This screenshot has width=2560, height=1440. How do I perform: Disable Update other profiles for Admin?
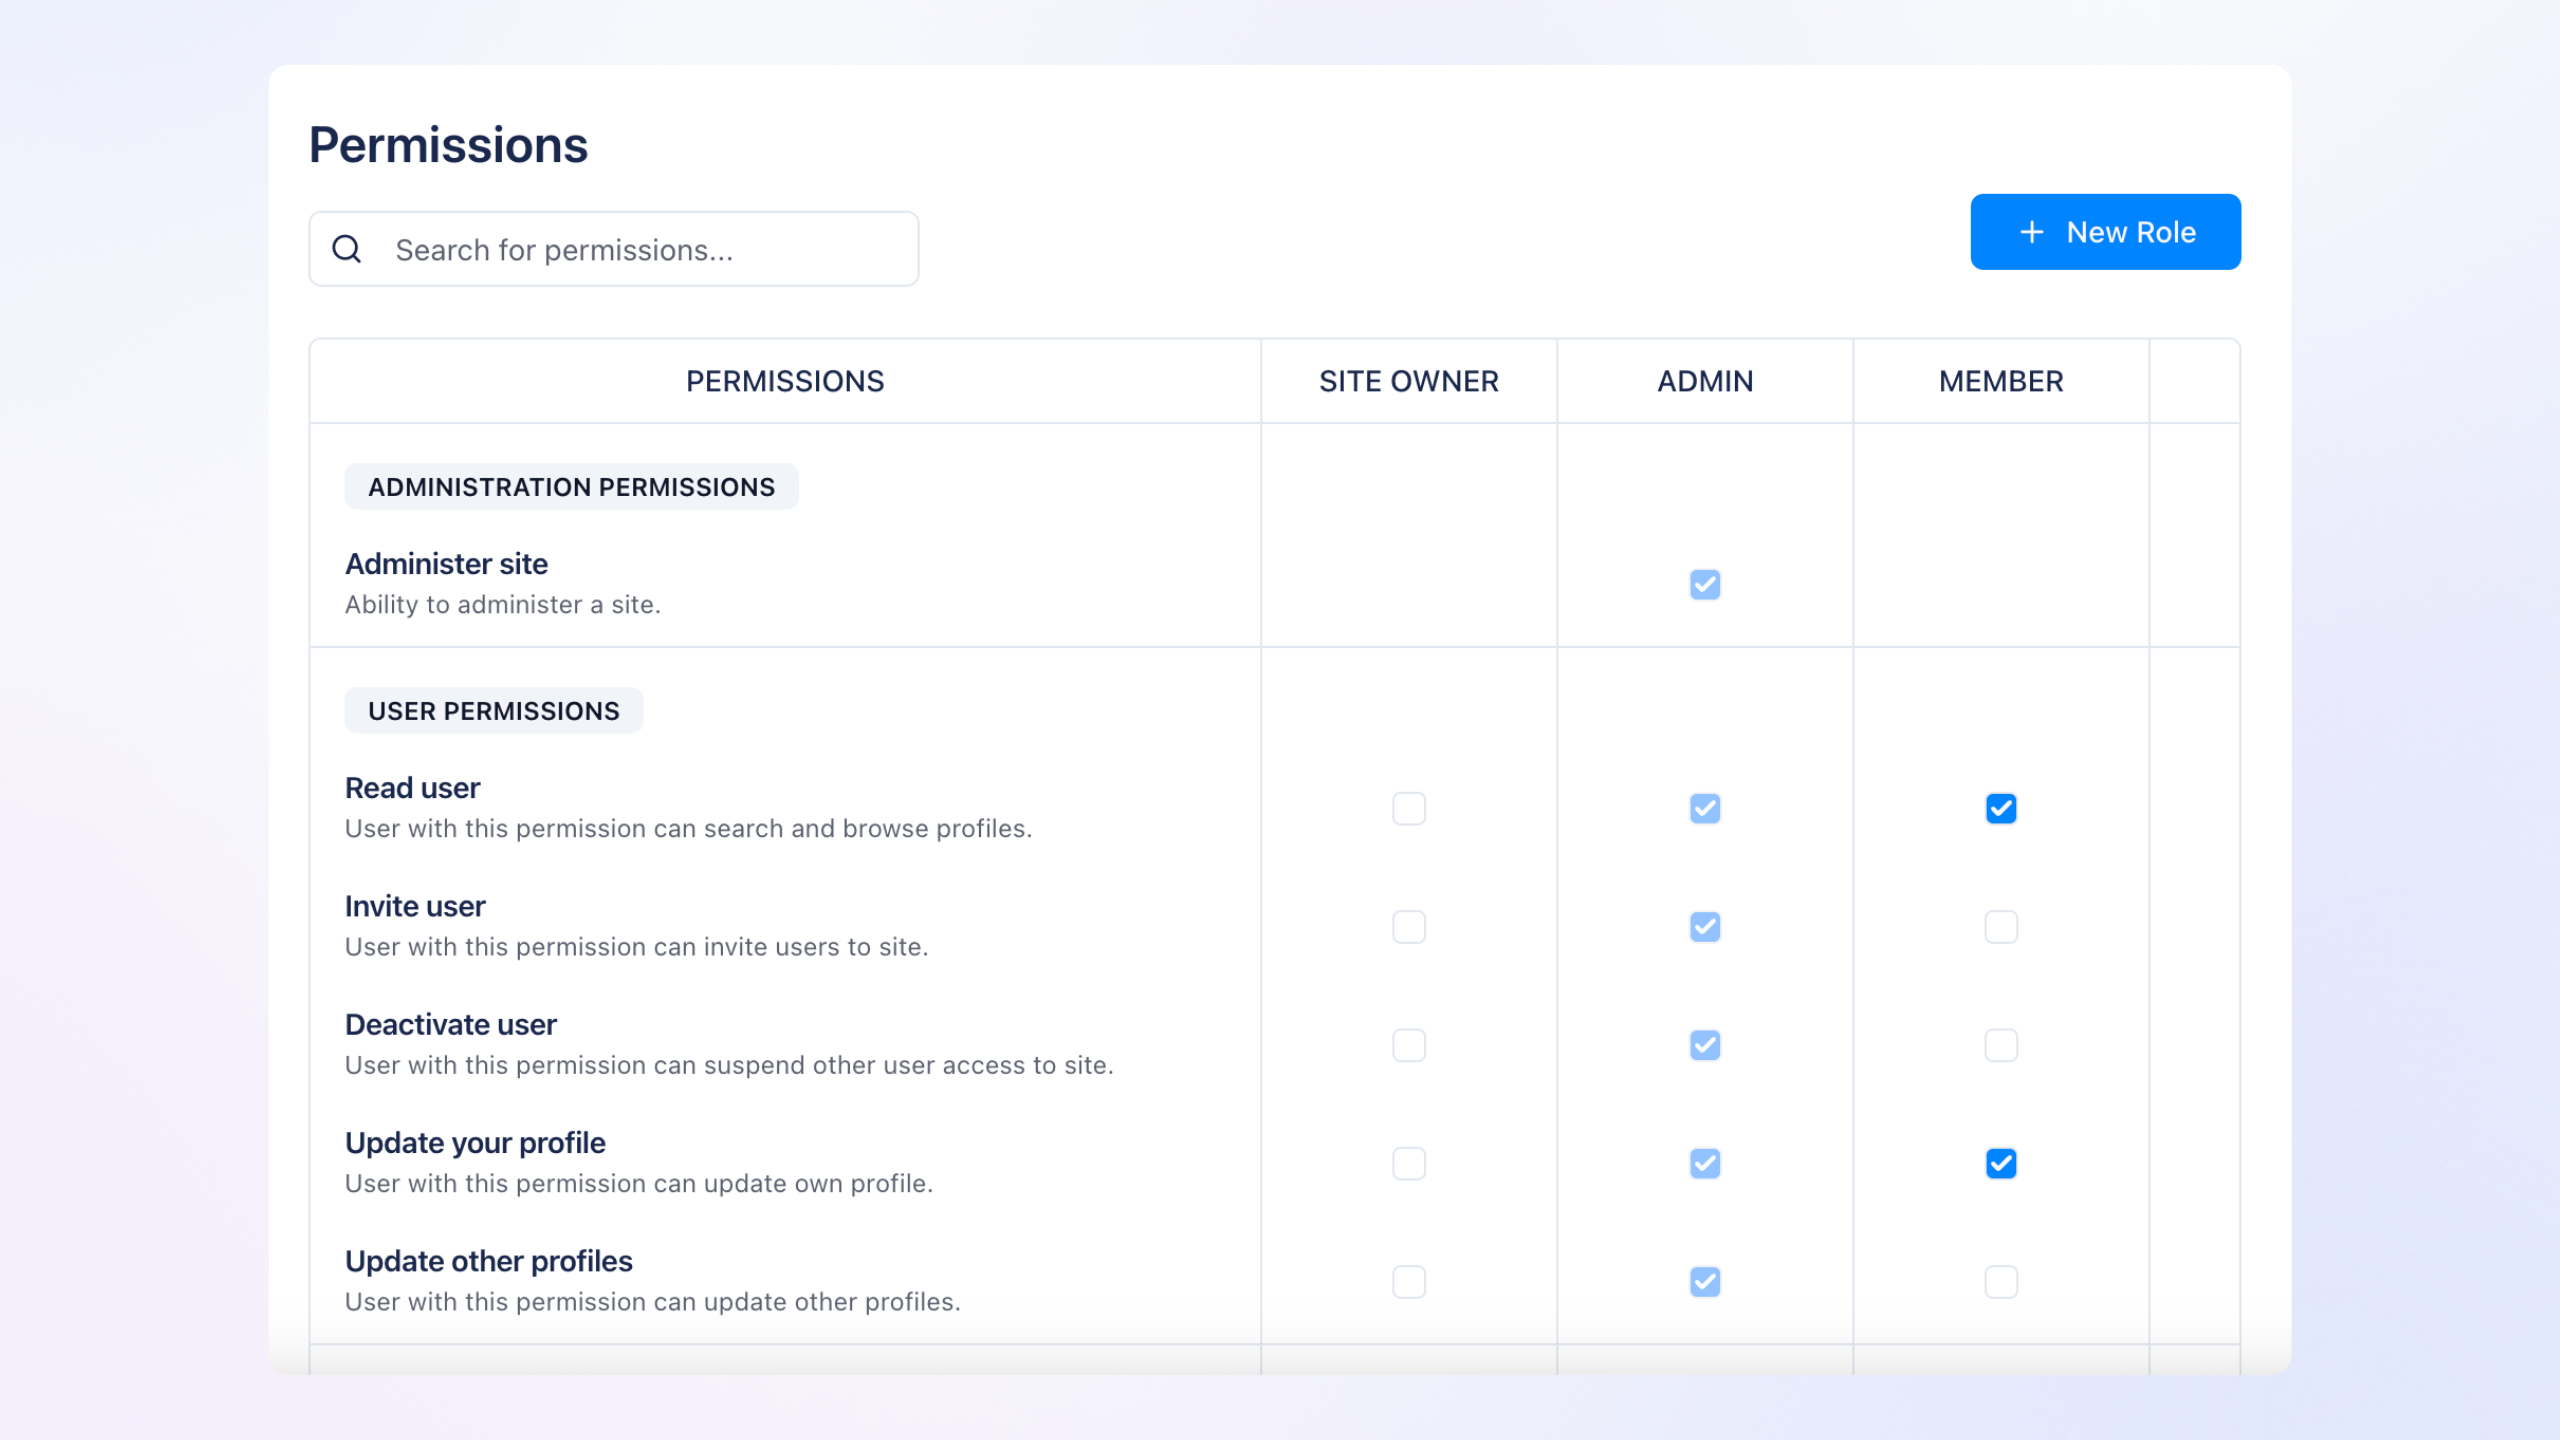pyautogui.click(x=1705, y=1281)
